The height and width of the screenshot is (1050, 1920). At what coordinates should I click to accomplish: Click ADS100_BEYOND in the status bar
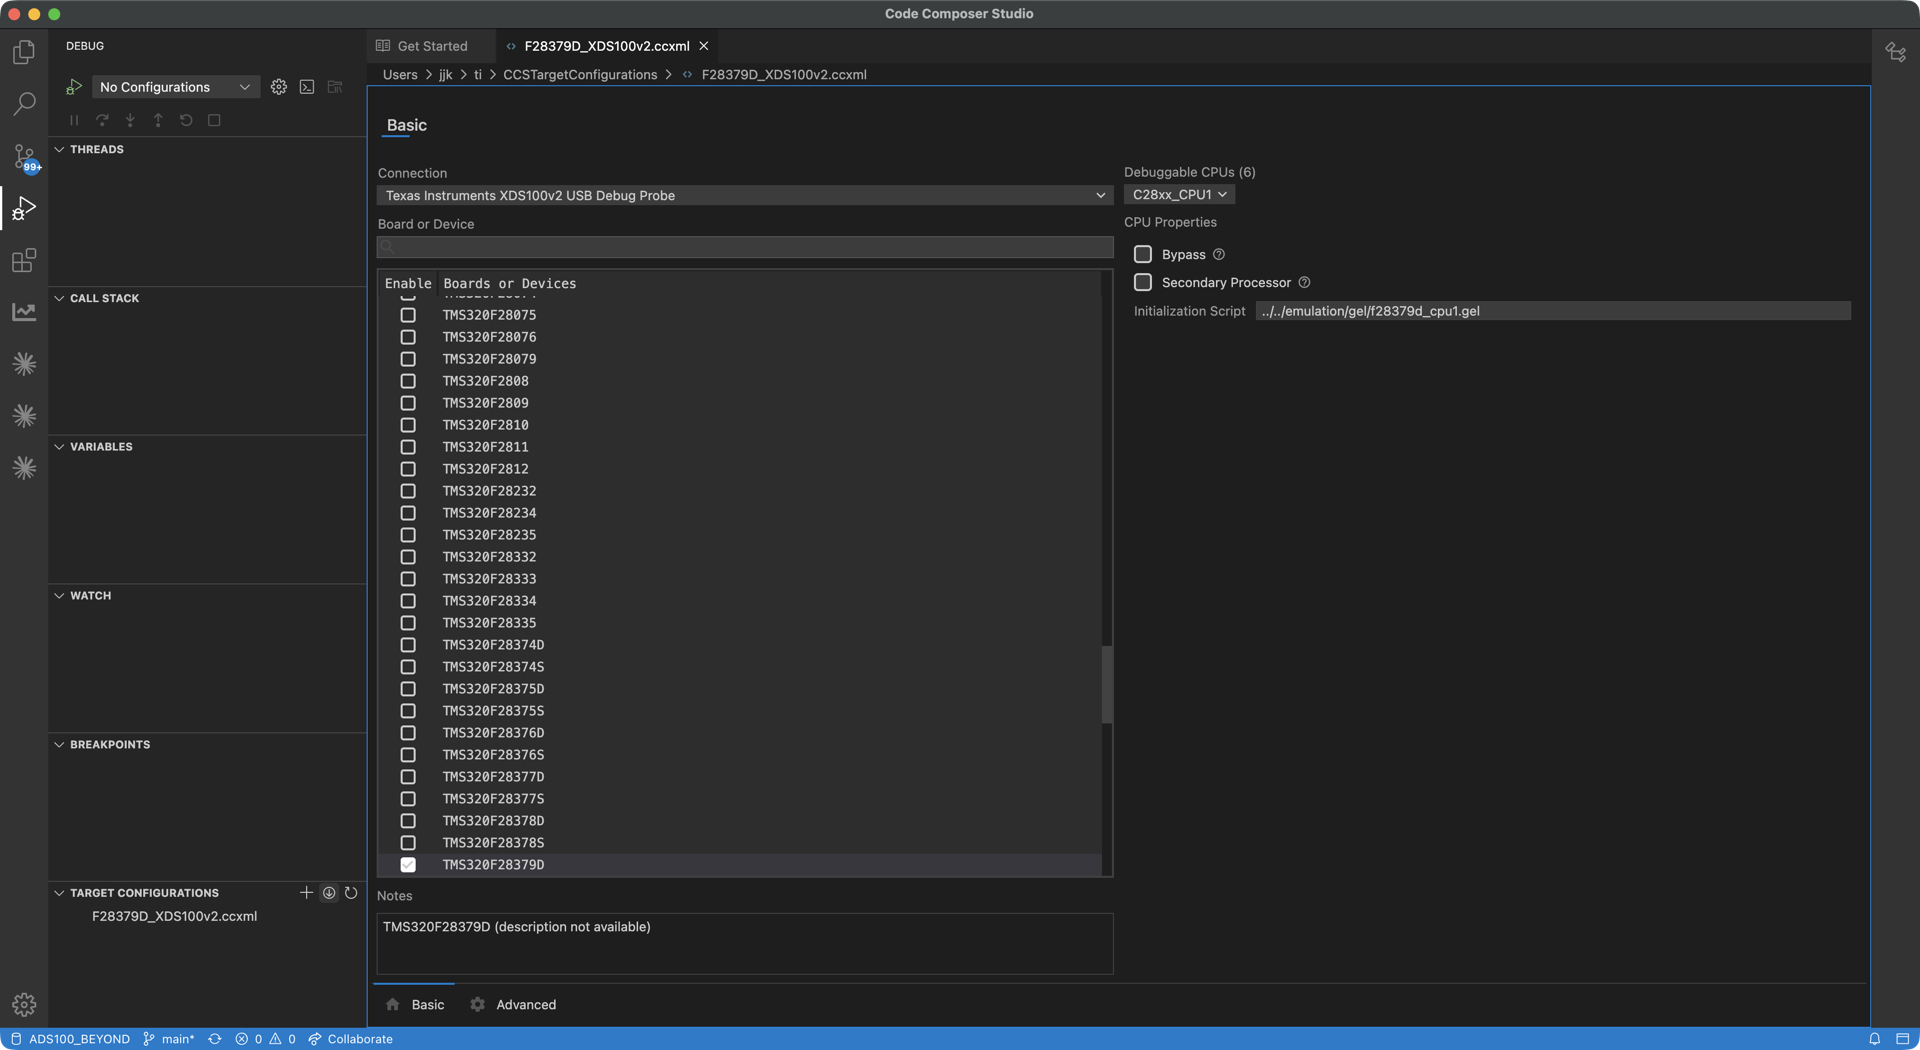(x=70, y=1039)
